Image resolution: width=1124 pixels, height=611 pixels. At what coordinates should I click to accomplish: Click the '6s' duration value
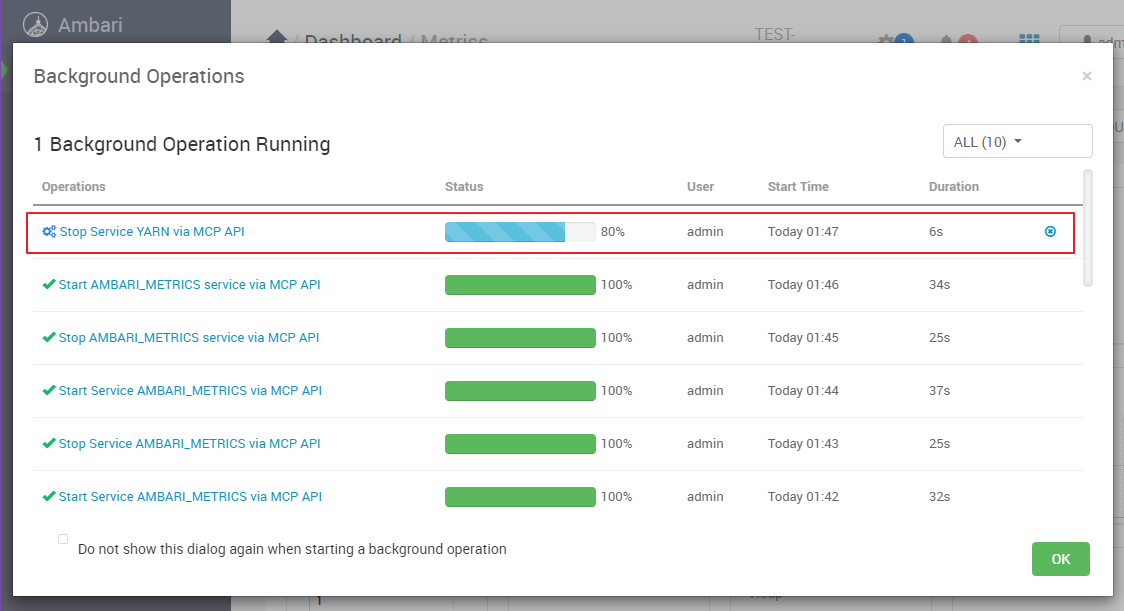point(935,232)
